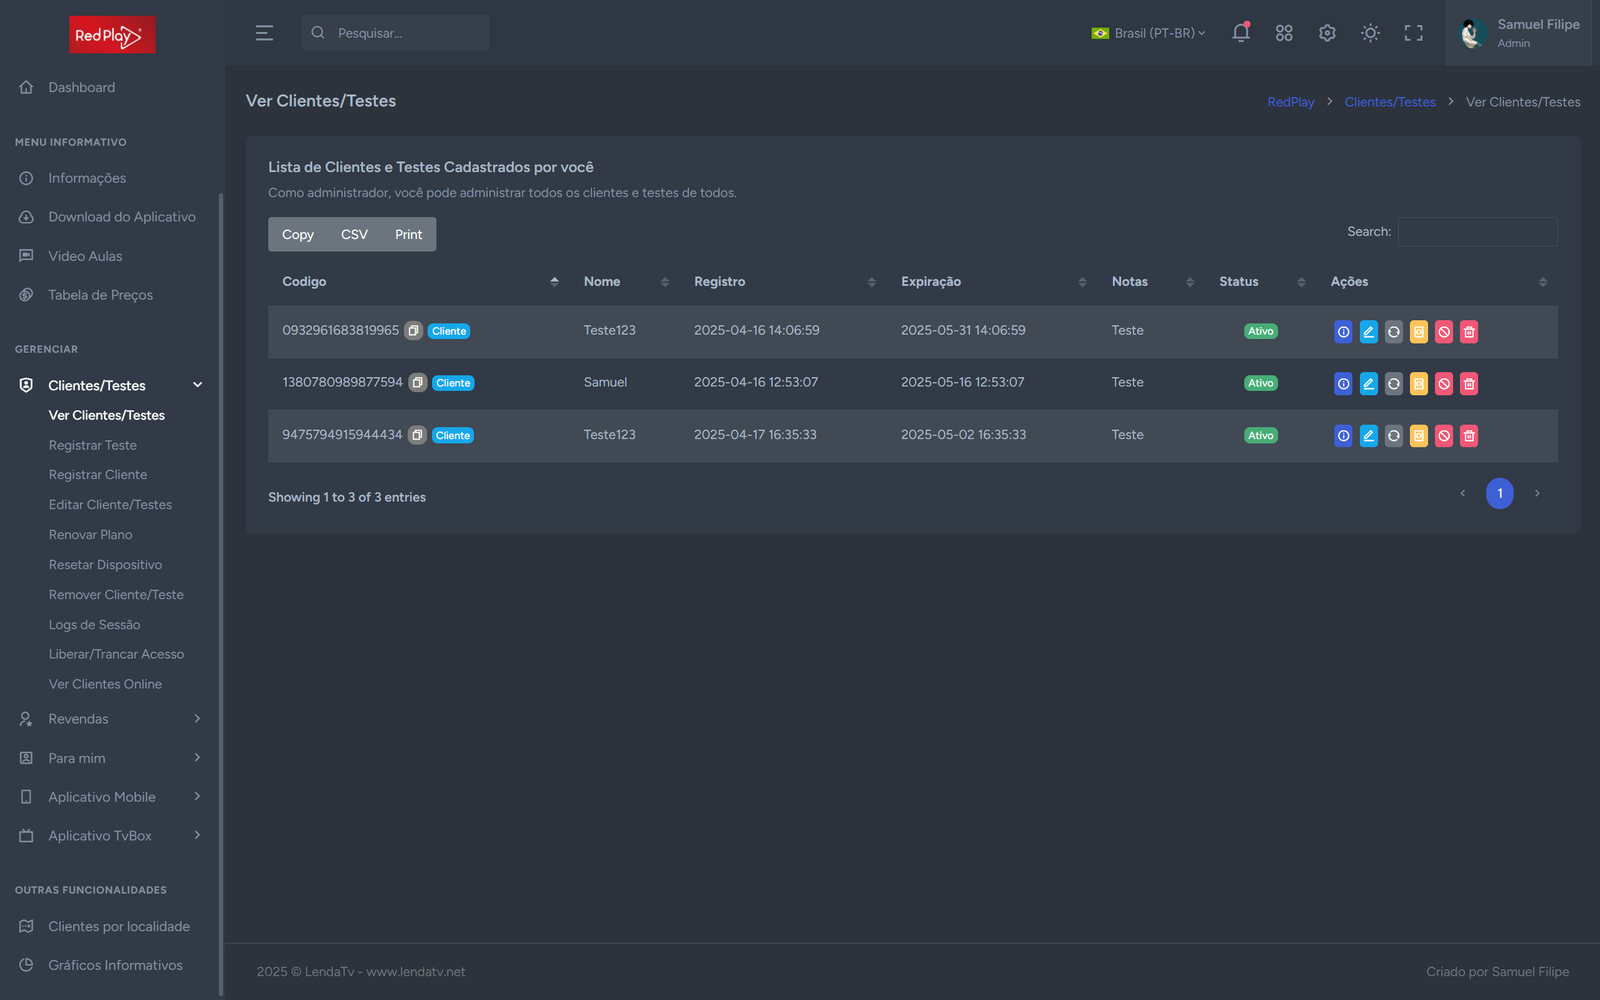Click next page arrow
Screen dimensions: 1600x1000
1537,493
